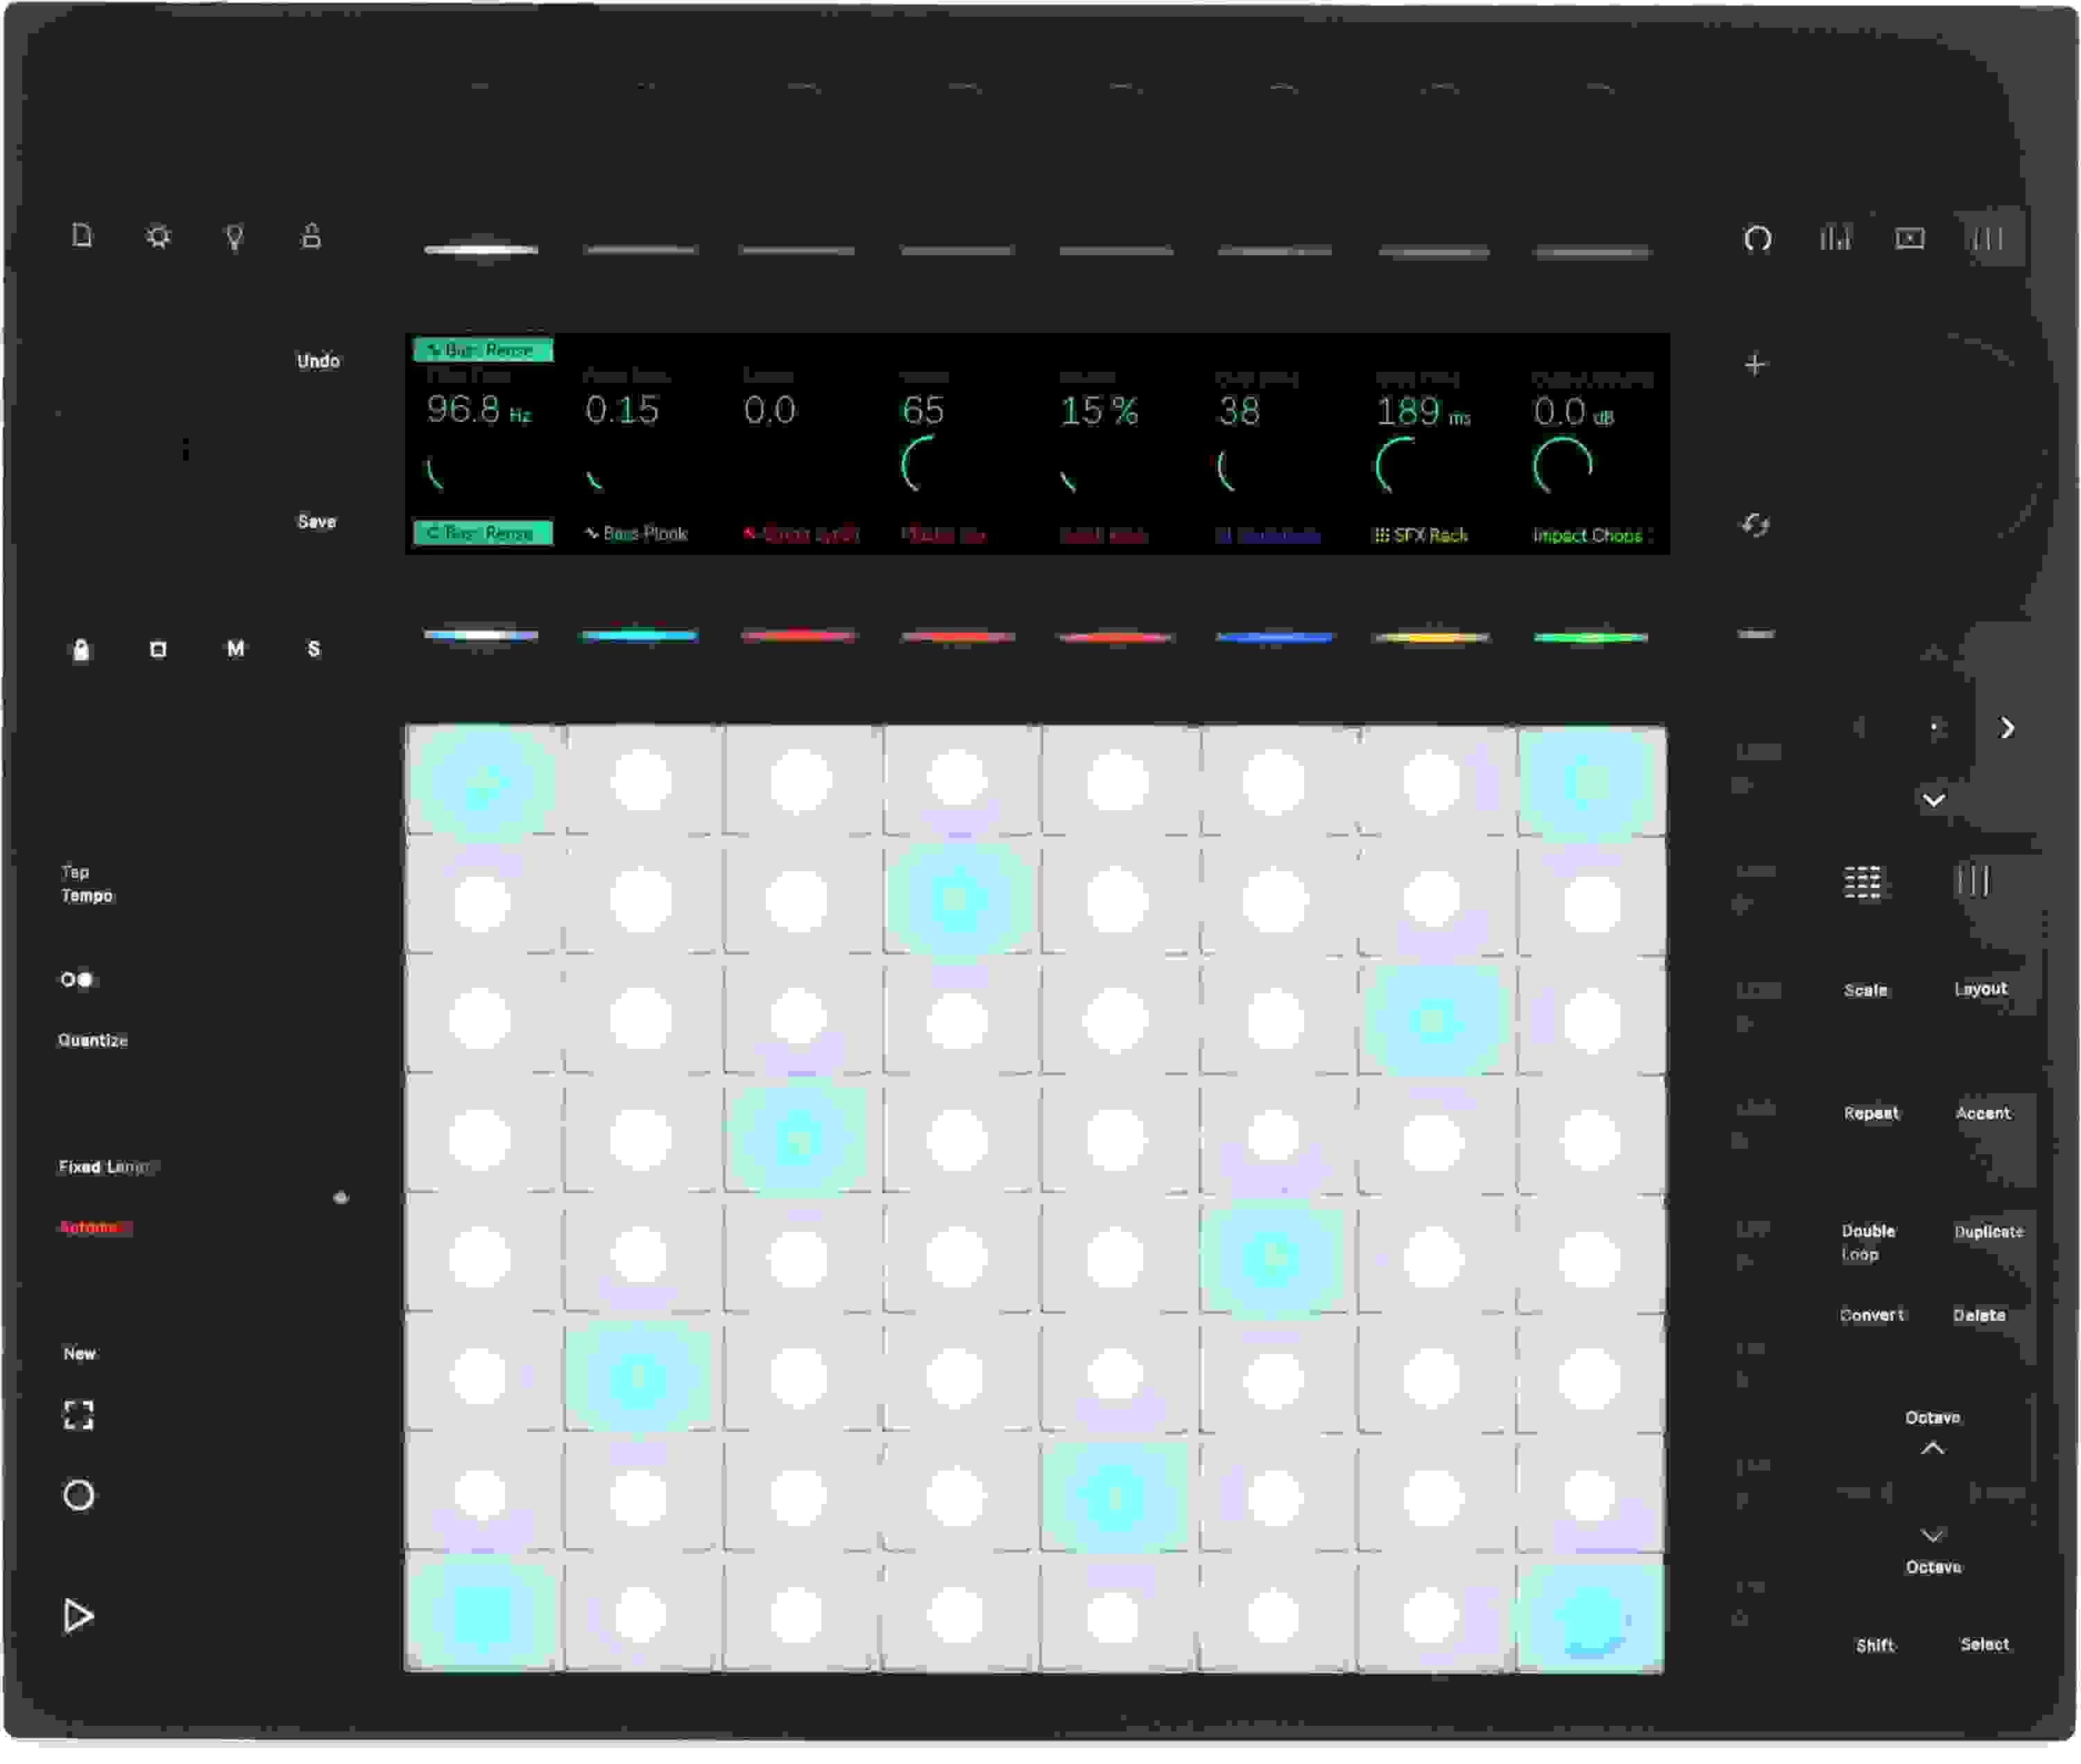Open Setup via the gear icon
This screenshot has width=2081, height=1764.
tap(158, 237)
